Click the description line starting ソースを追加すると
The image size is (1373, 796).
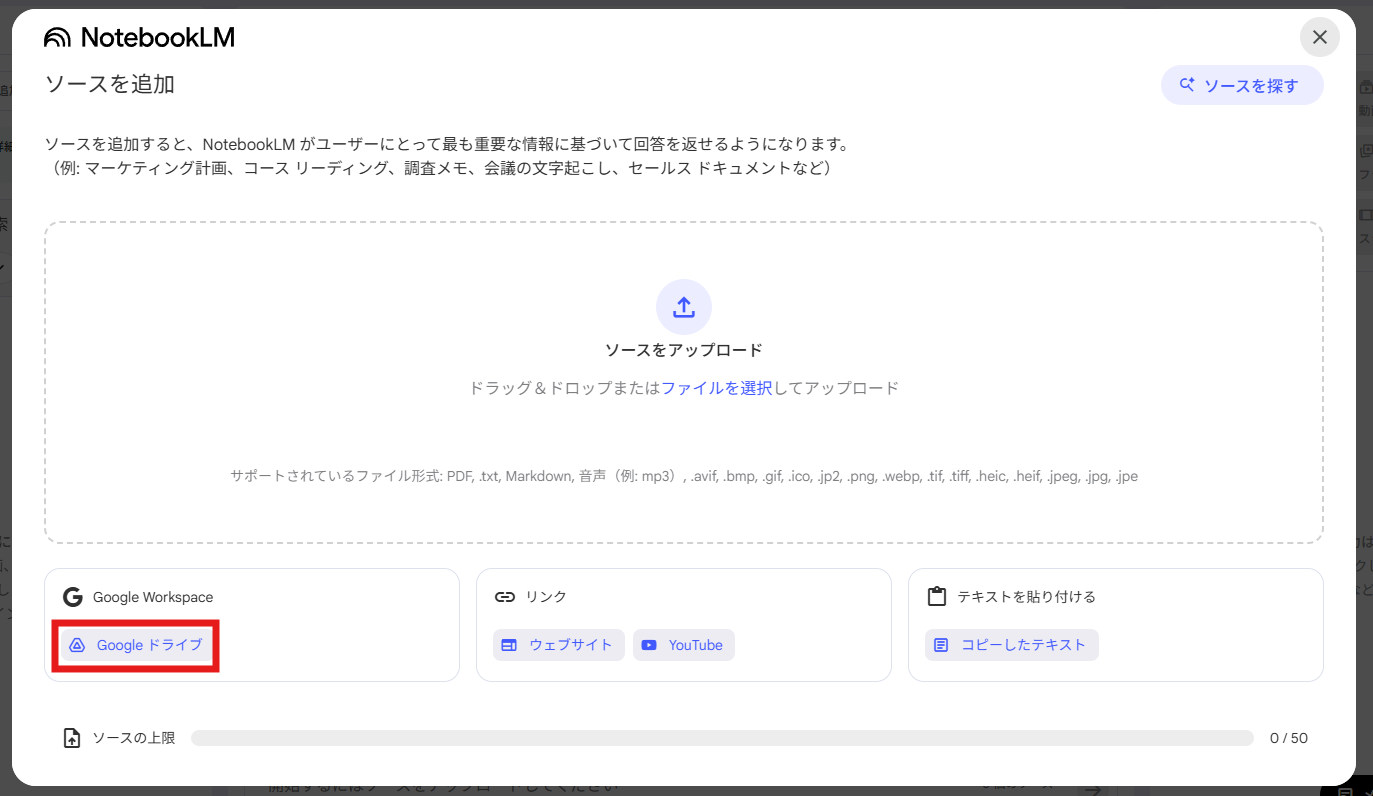[x=447, y=144]
